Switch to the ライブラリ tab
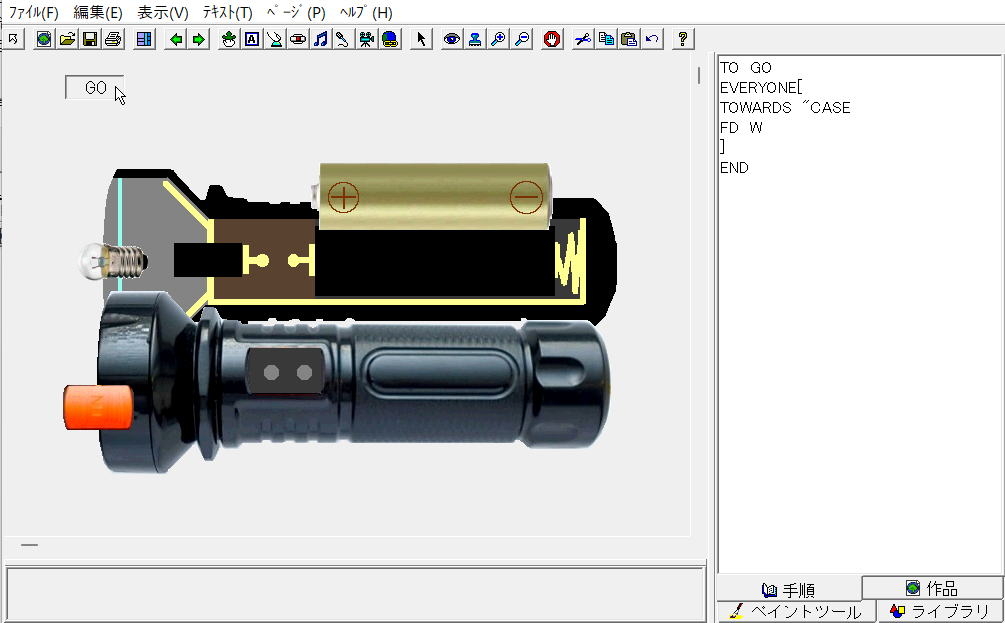This screenshot has width=1005, height=623. pos(940,611)
